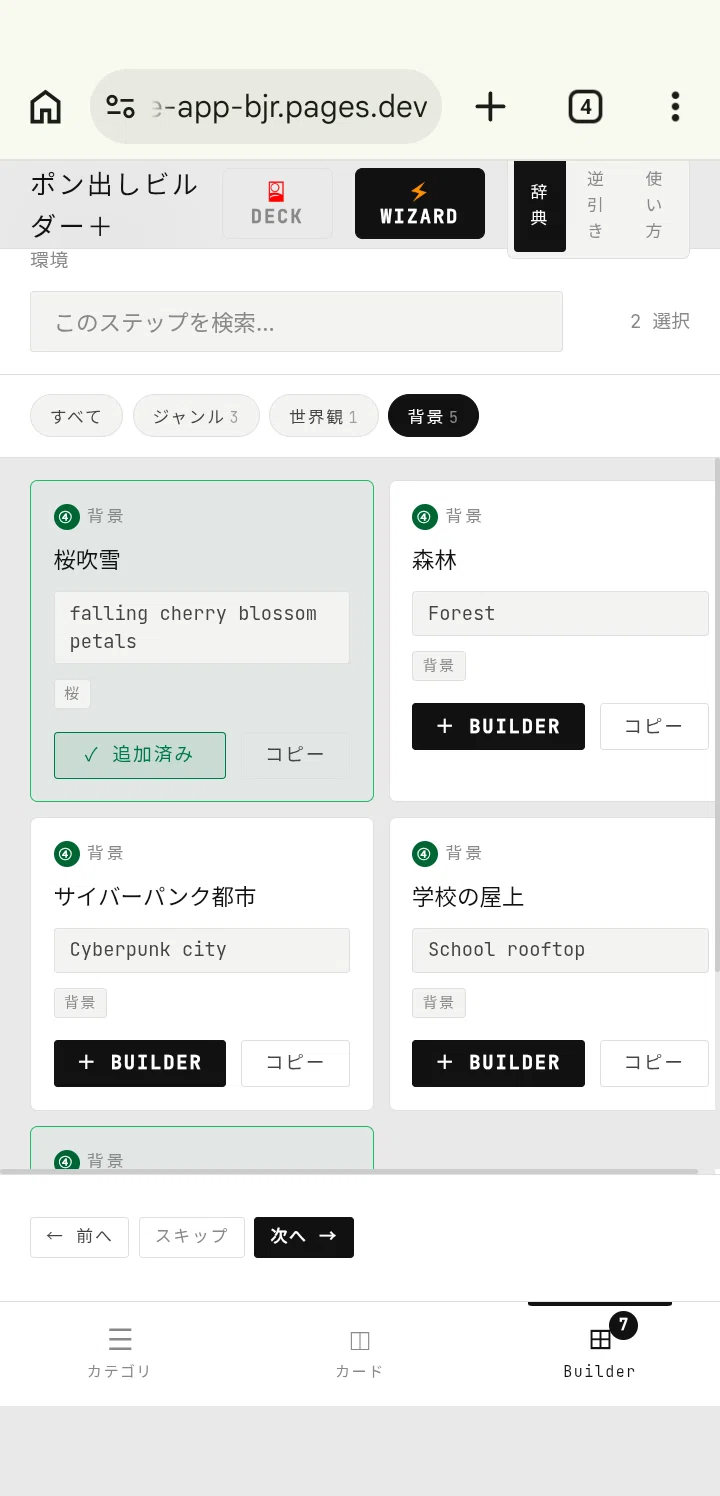Toggle the 追加済み button on 桜吹雪 card
The width and height of the screenshot is (720, 1496).
point(140,755)
